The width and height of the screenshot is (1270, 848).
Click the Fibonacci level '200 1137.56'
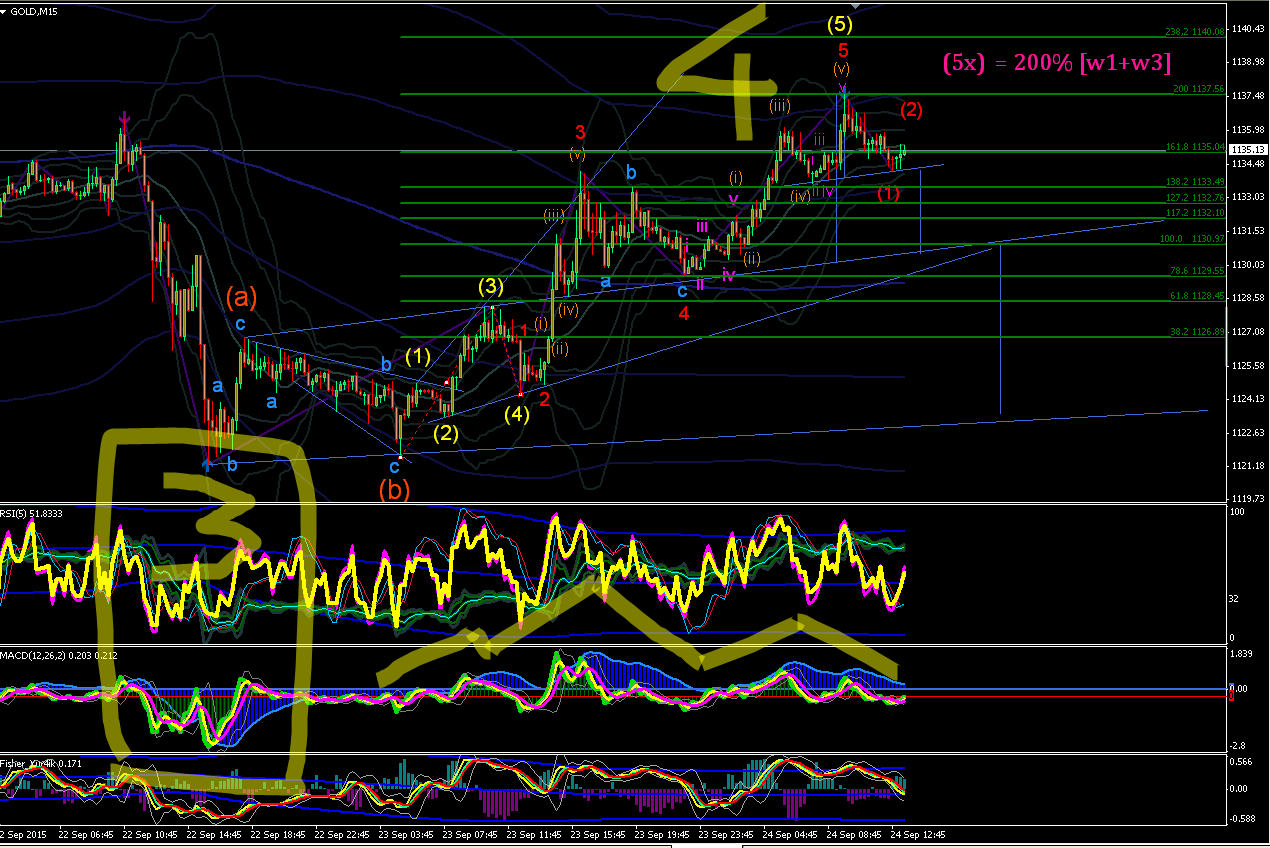pyautogui.click(x=1198, y=89)
